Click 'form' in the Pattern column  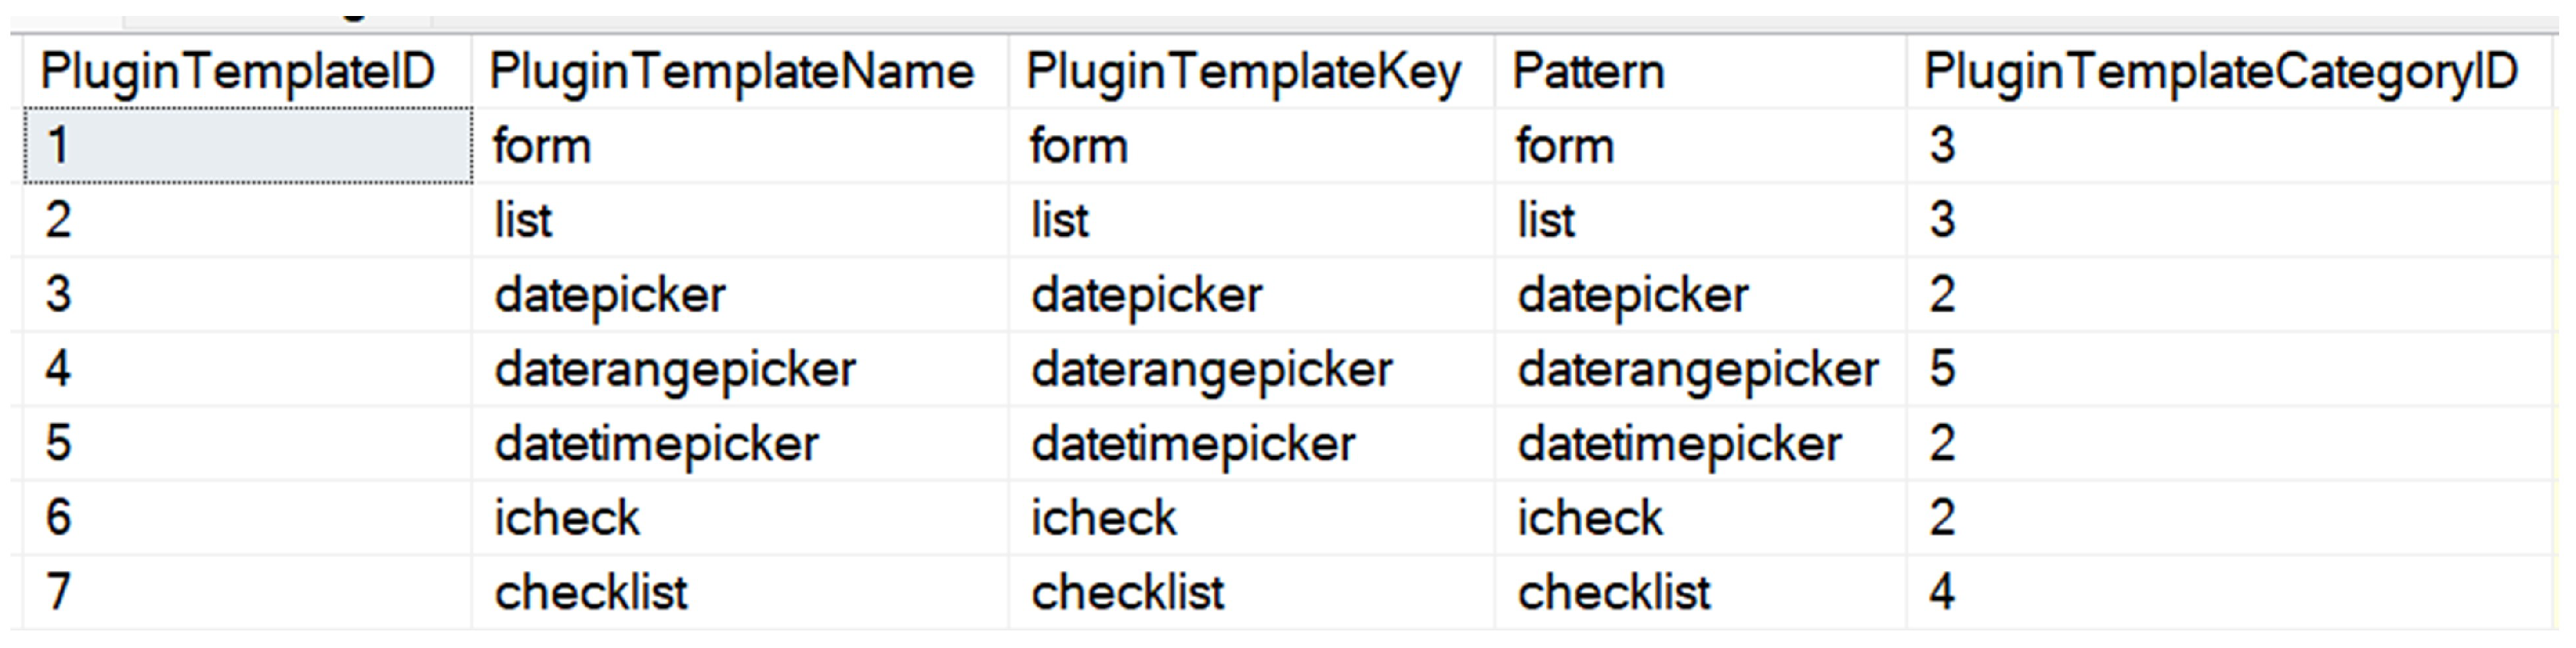[1565, 146]
